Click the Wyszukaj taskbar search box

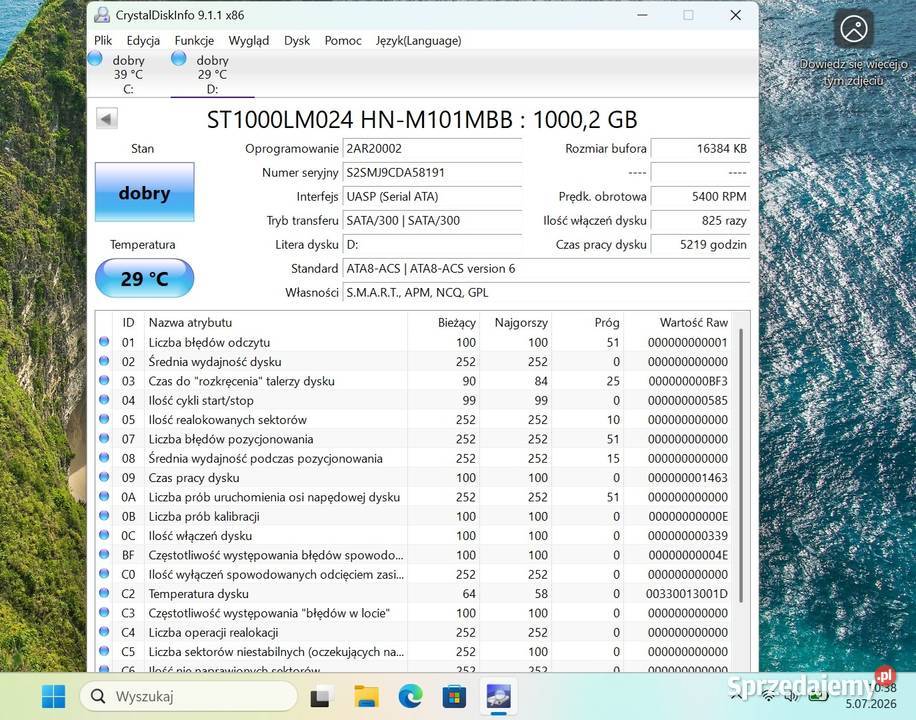pyautogui.click(x=188, y=696)
